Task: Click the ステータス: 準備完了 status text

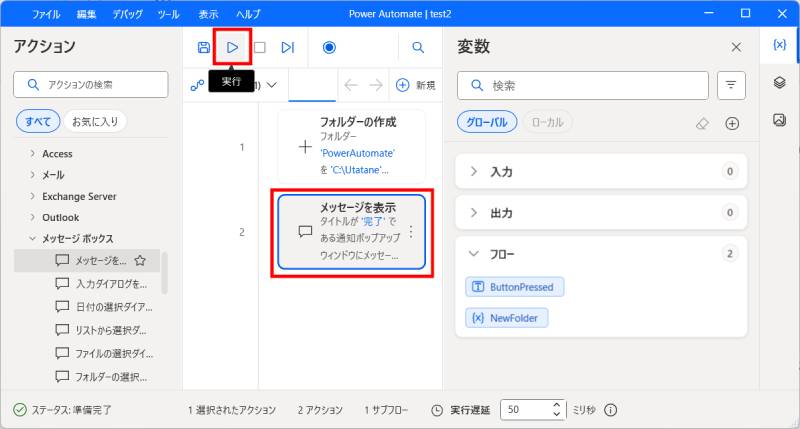Action: pyautogui.click(x=71, y=410)
